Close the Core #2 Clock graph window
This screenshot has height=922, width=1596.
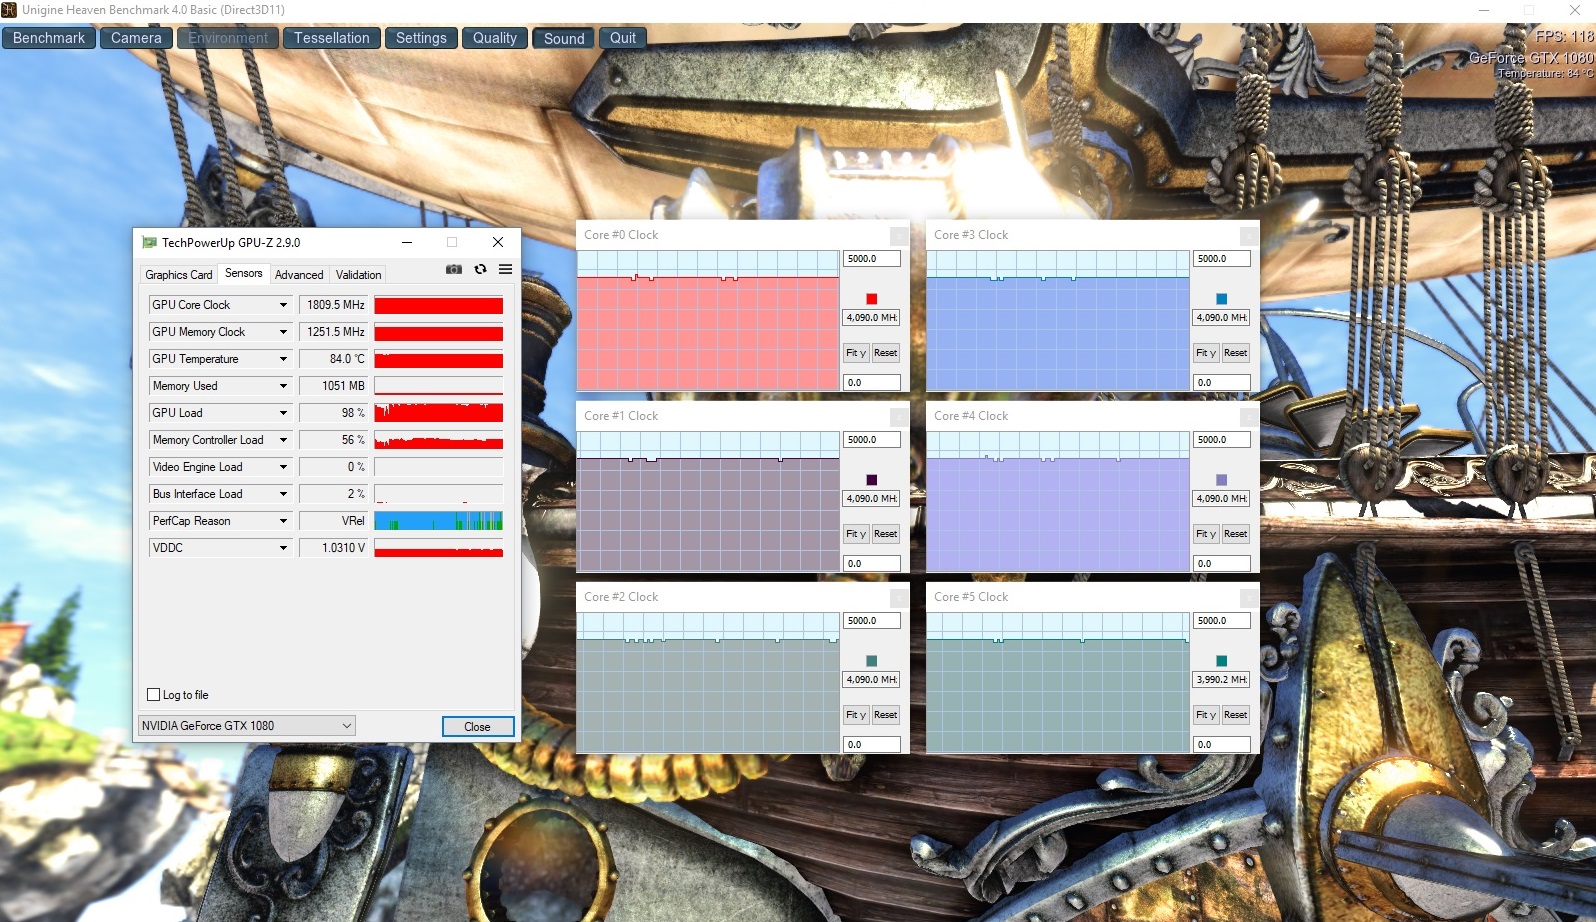pyautogui.click(x=900, y=598)
